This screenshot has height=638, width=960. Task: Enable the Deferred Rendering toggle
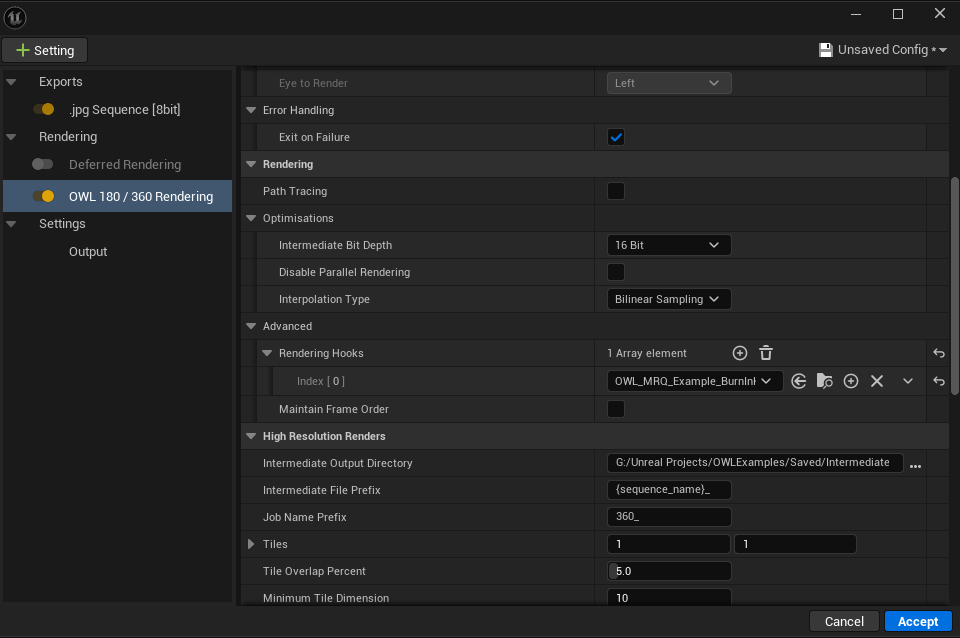pos(43,164)
